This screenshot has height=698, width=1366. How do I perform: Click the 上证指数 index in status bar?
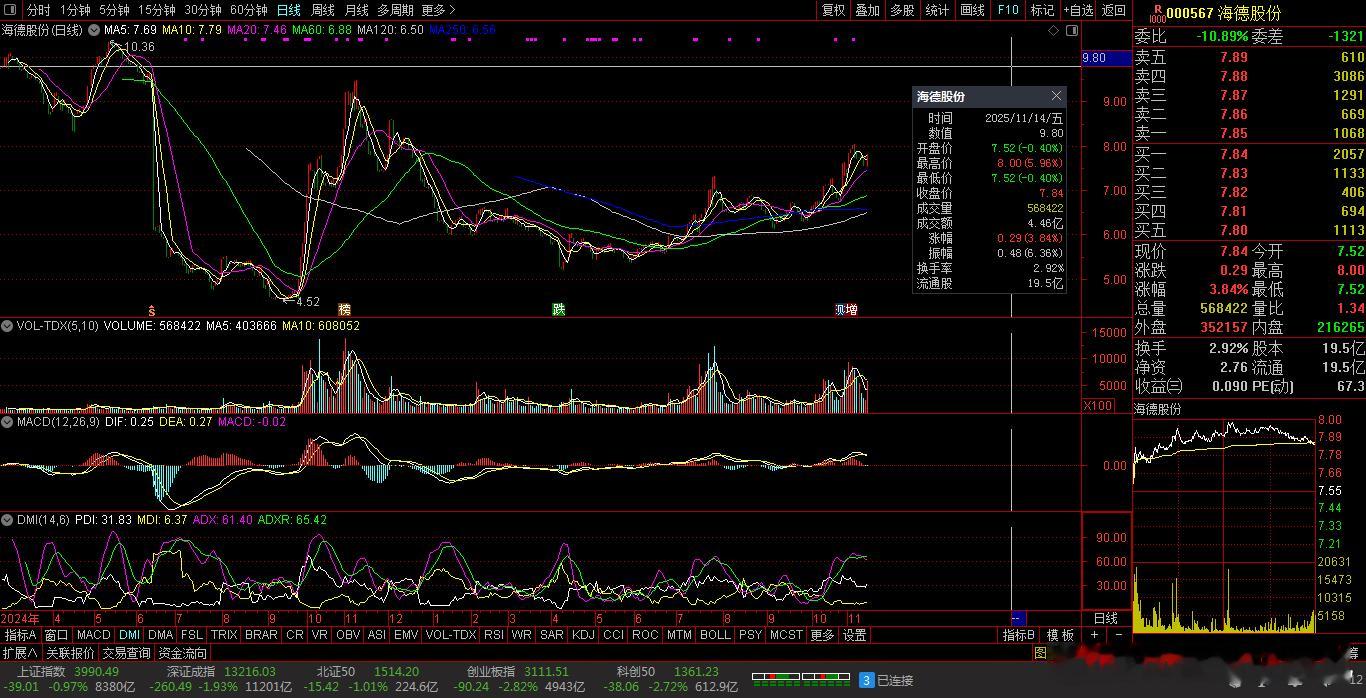(41, 671)
